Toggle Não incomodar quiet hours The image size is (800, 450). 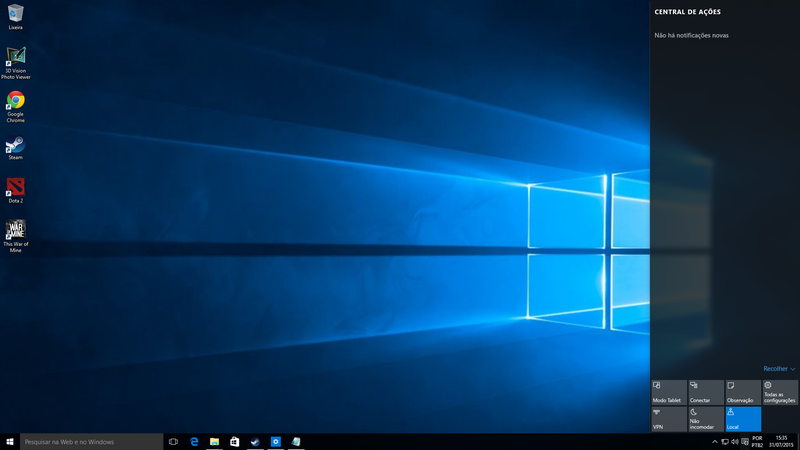click(x=706, y=419)
